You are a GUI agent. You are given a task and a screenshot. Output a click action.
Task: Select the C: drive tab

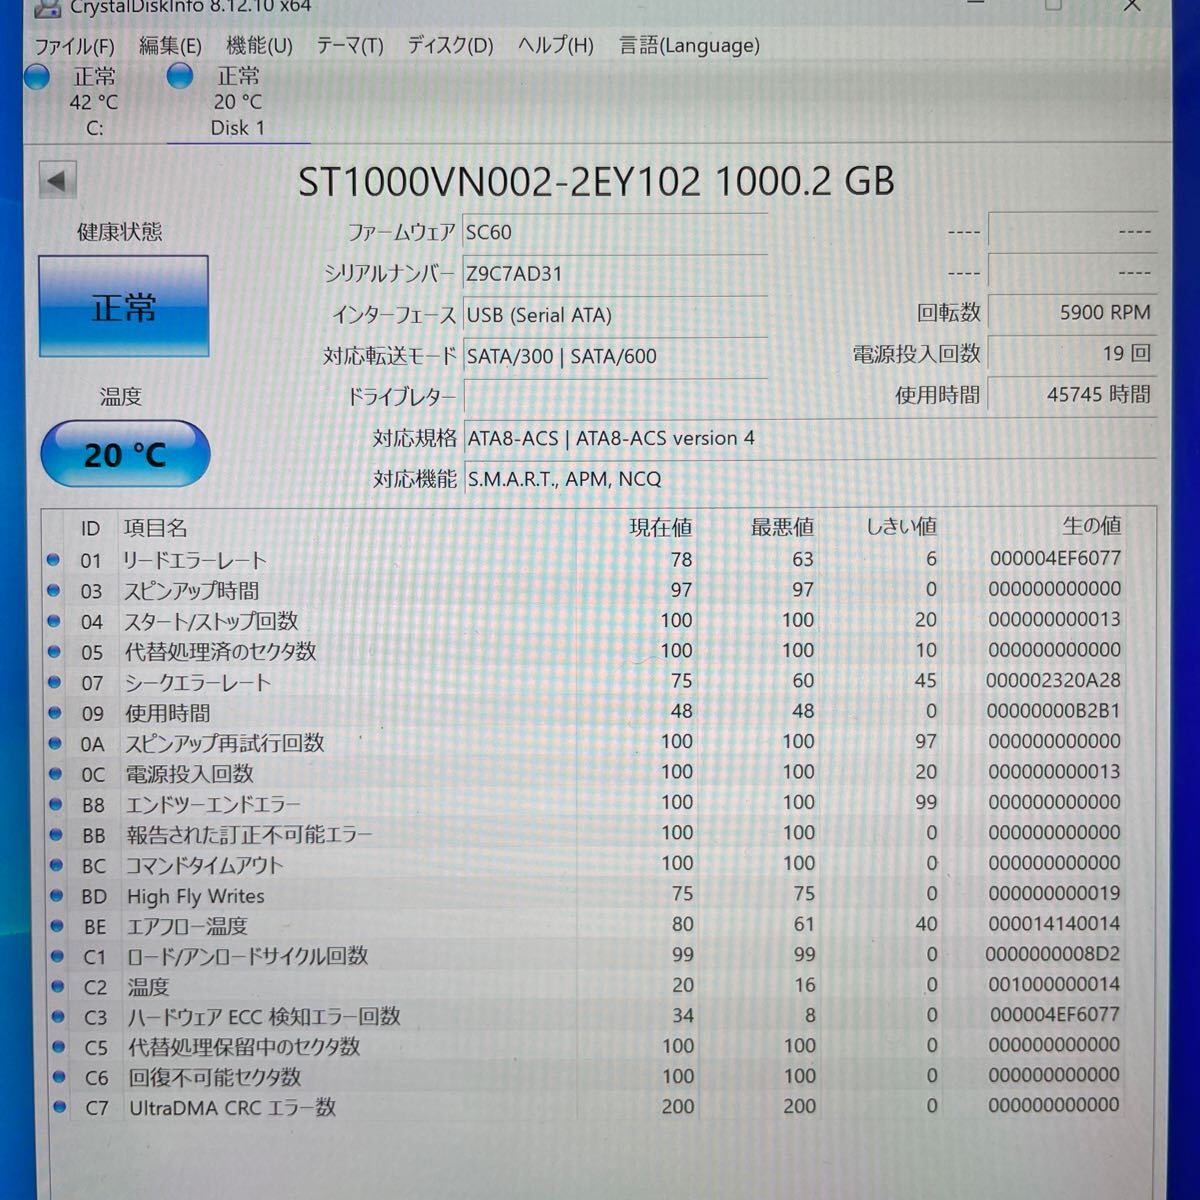(94, 102)
